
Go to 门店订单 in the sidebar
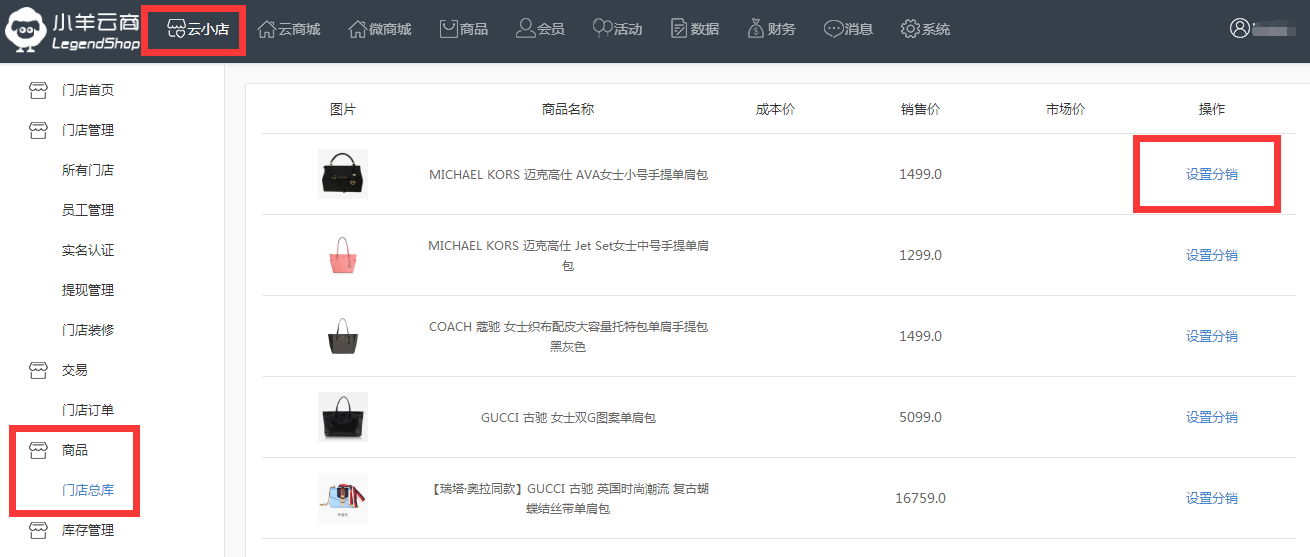[x=87, y=410]
